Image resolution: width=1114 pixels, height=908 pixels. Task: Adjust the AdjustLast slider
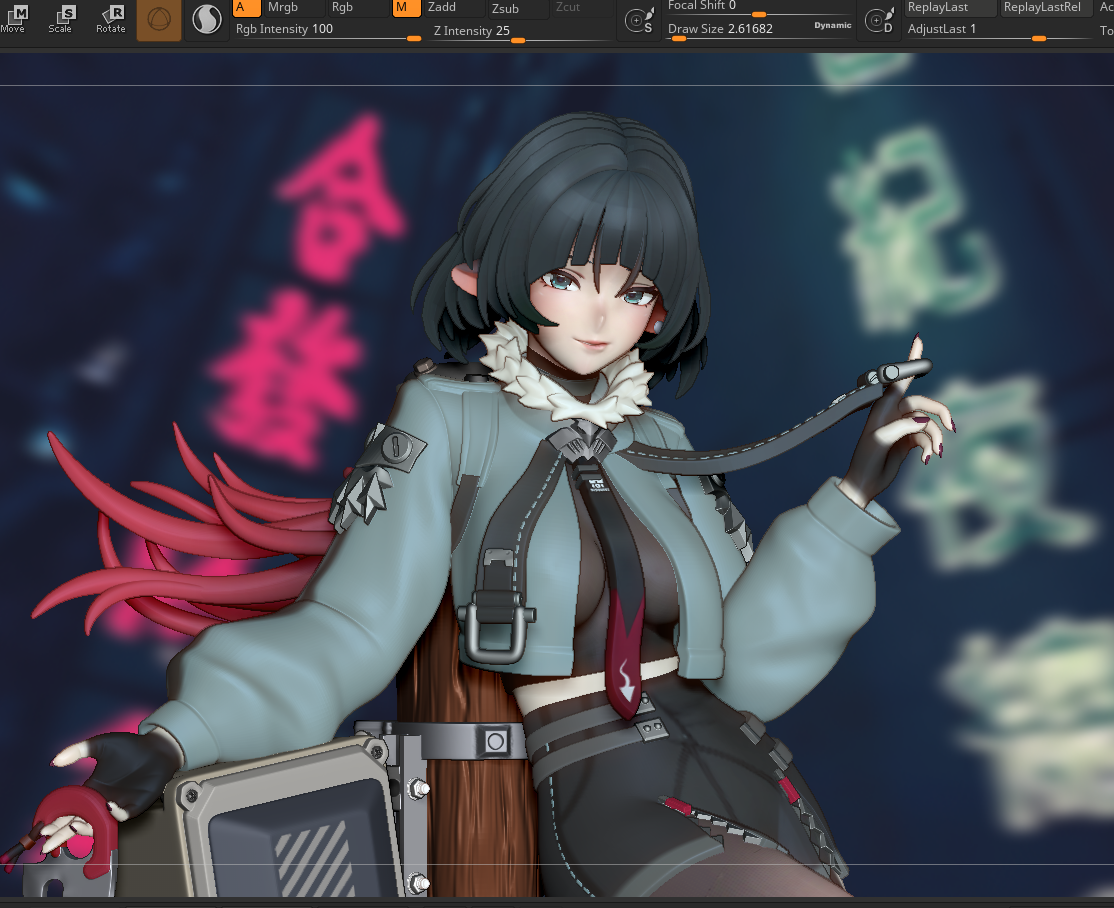coord(998,31)
